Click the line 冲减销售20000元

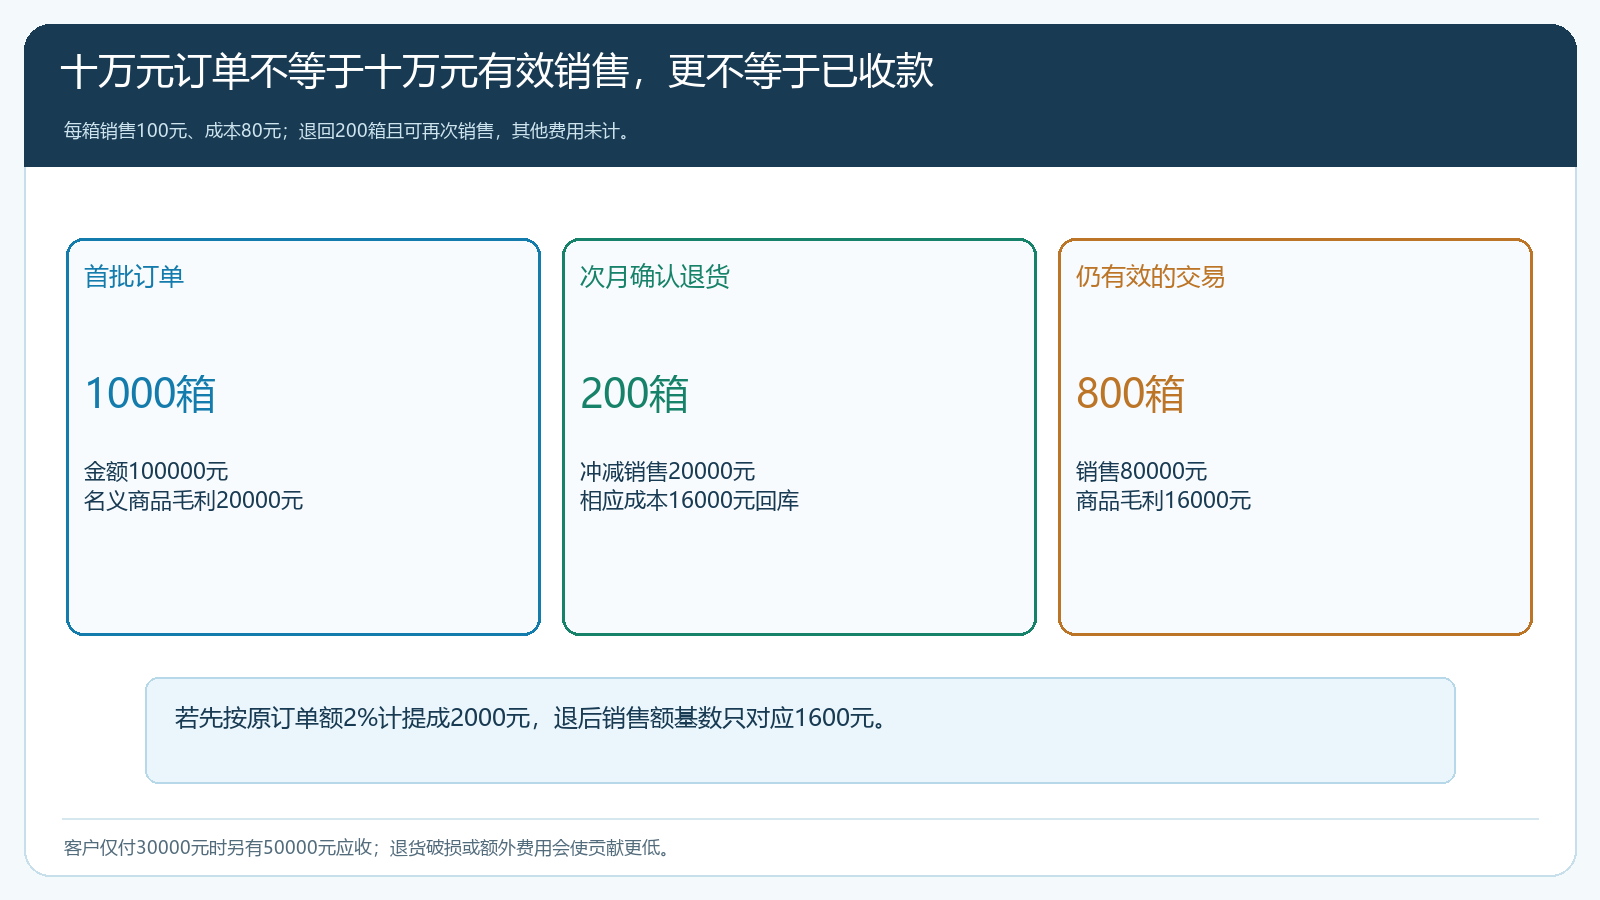coord(667,471)
